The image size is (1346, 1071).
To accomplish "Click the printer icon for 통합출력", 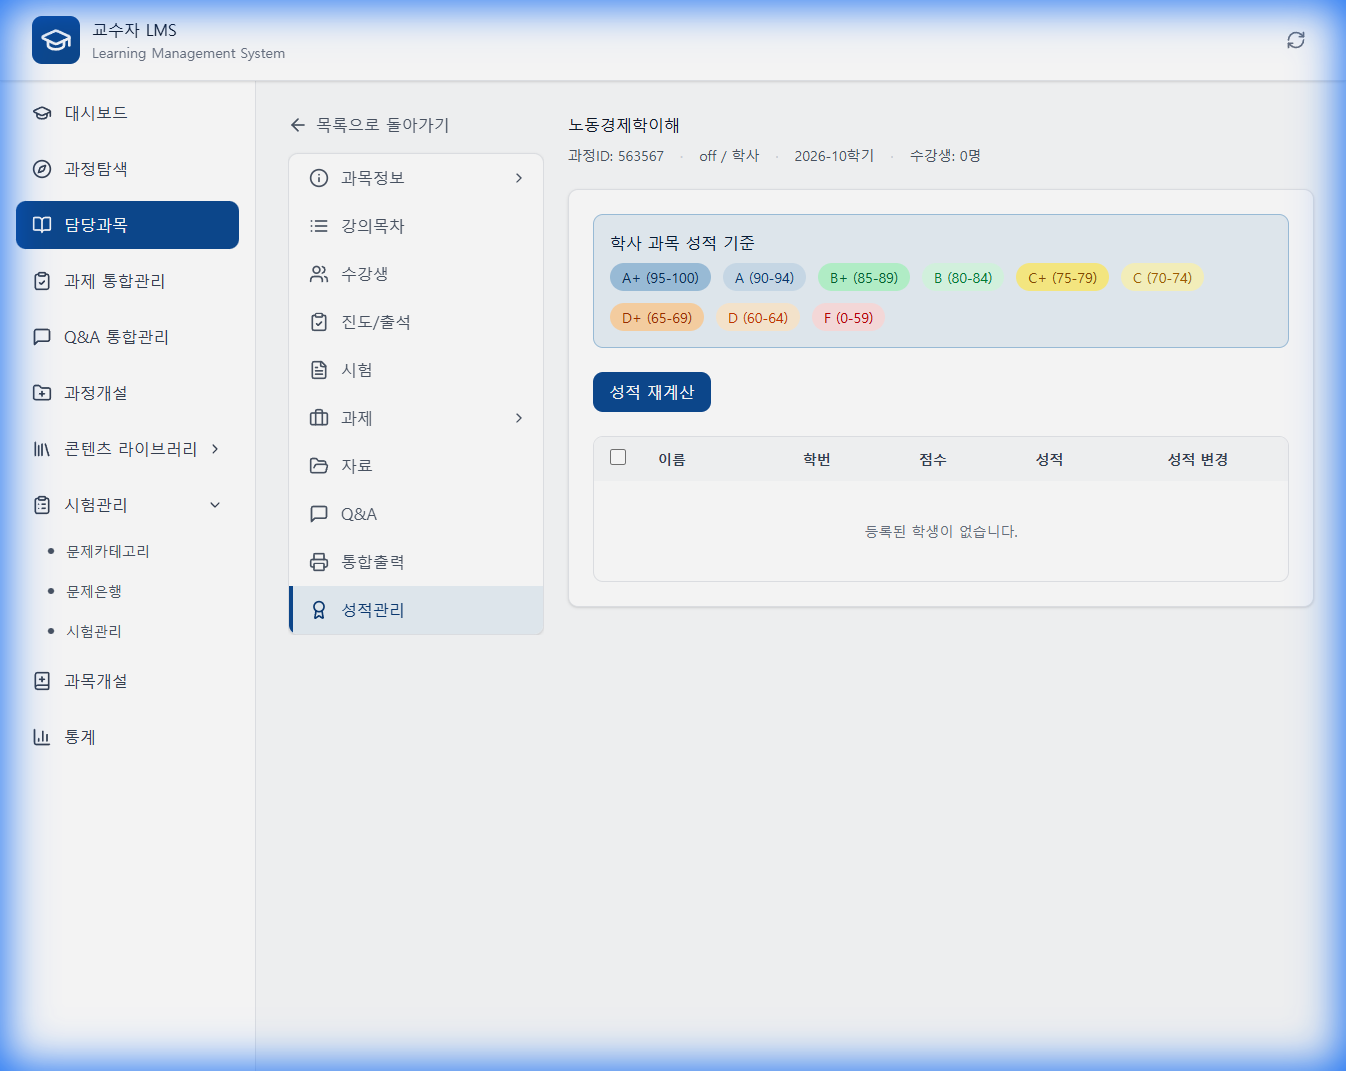I will pos(319,562).
